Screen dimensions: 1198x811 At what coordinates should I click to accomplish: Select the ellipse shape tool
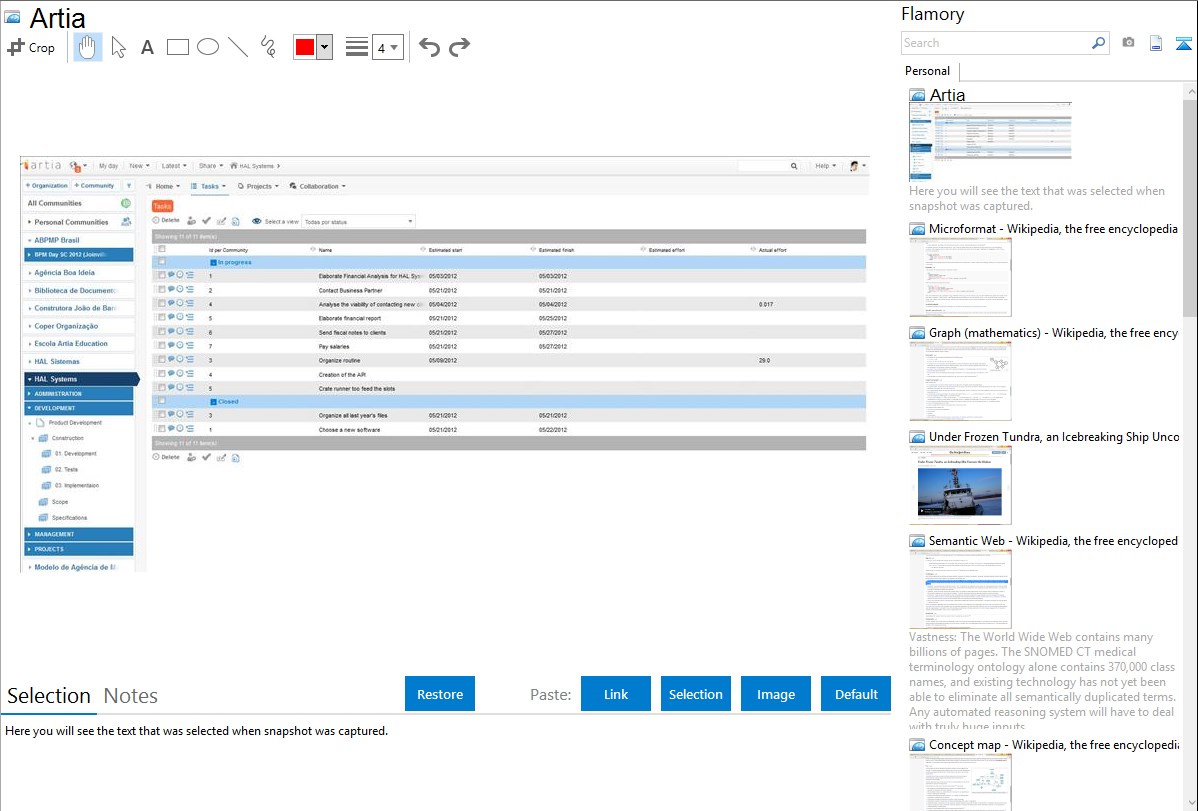(208, 47)
